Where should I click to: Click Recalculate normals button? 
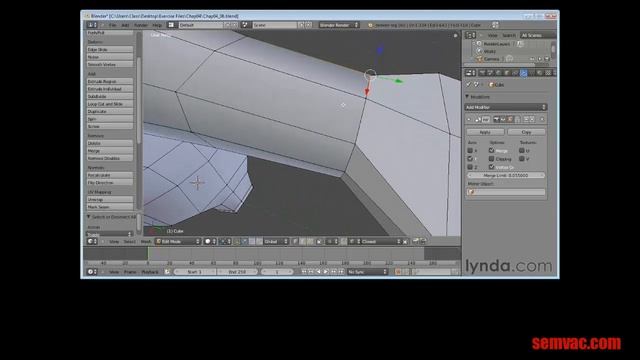click(110, 175)
